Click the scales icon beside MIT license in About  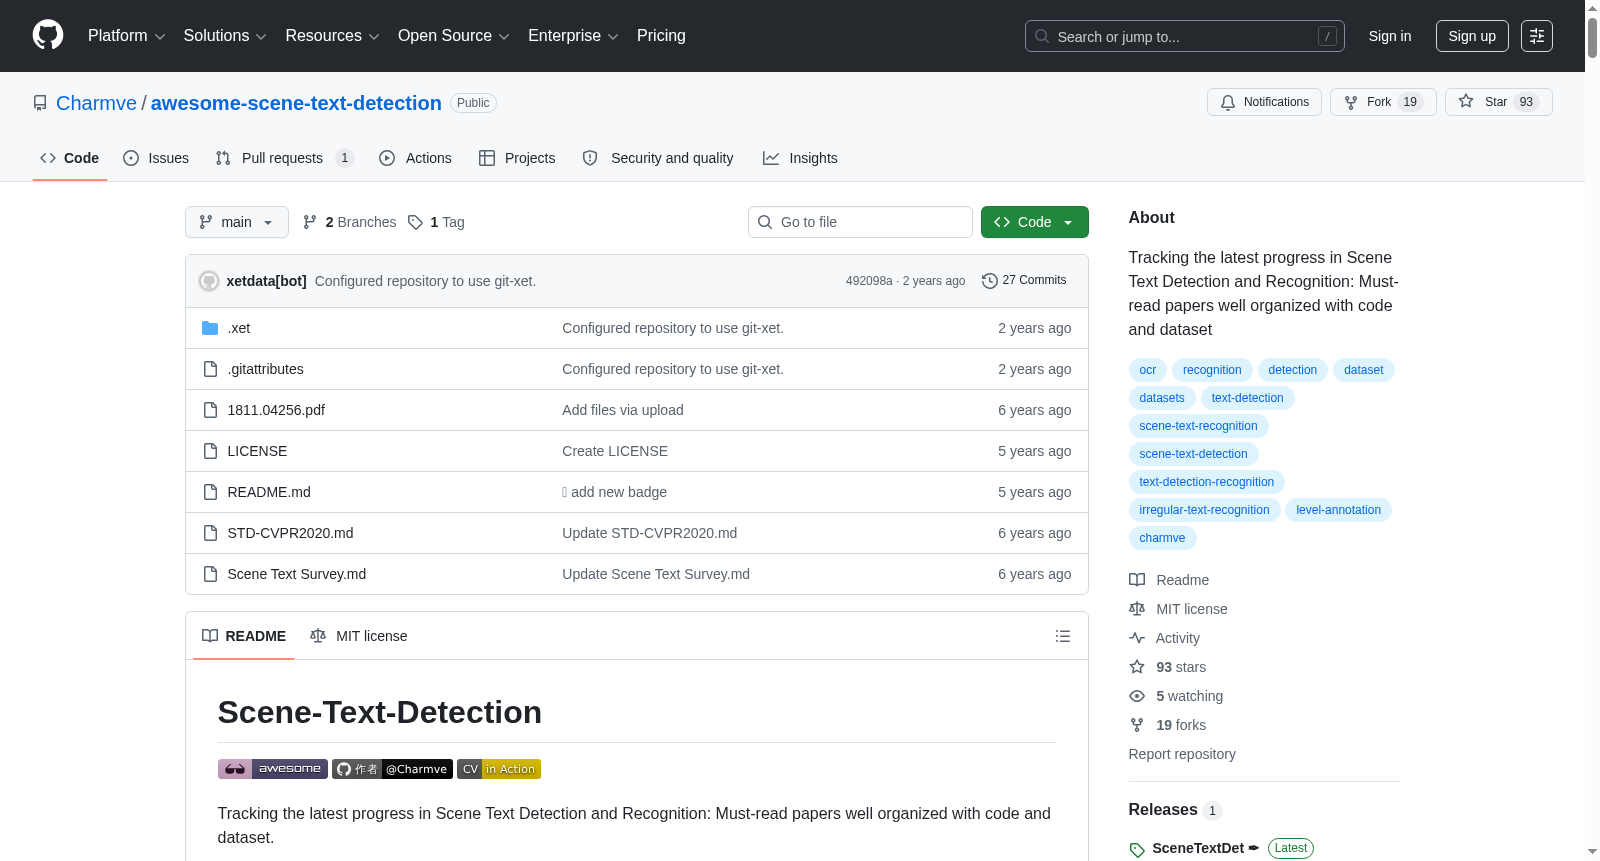point(1137,609)
